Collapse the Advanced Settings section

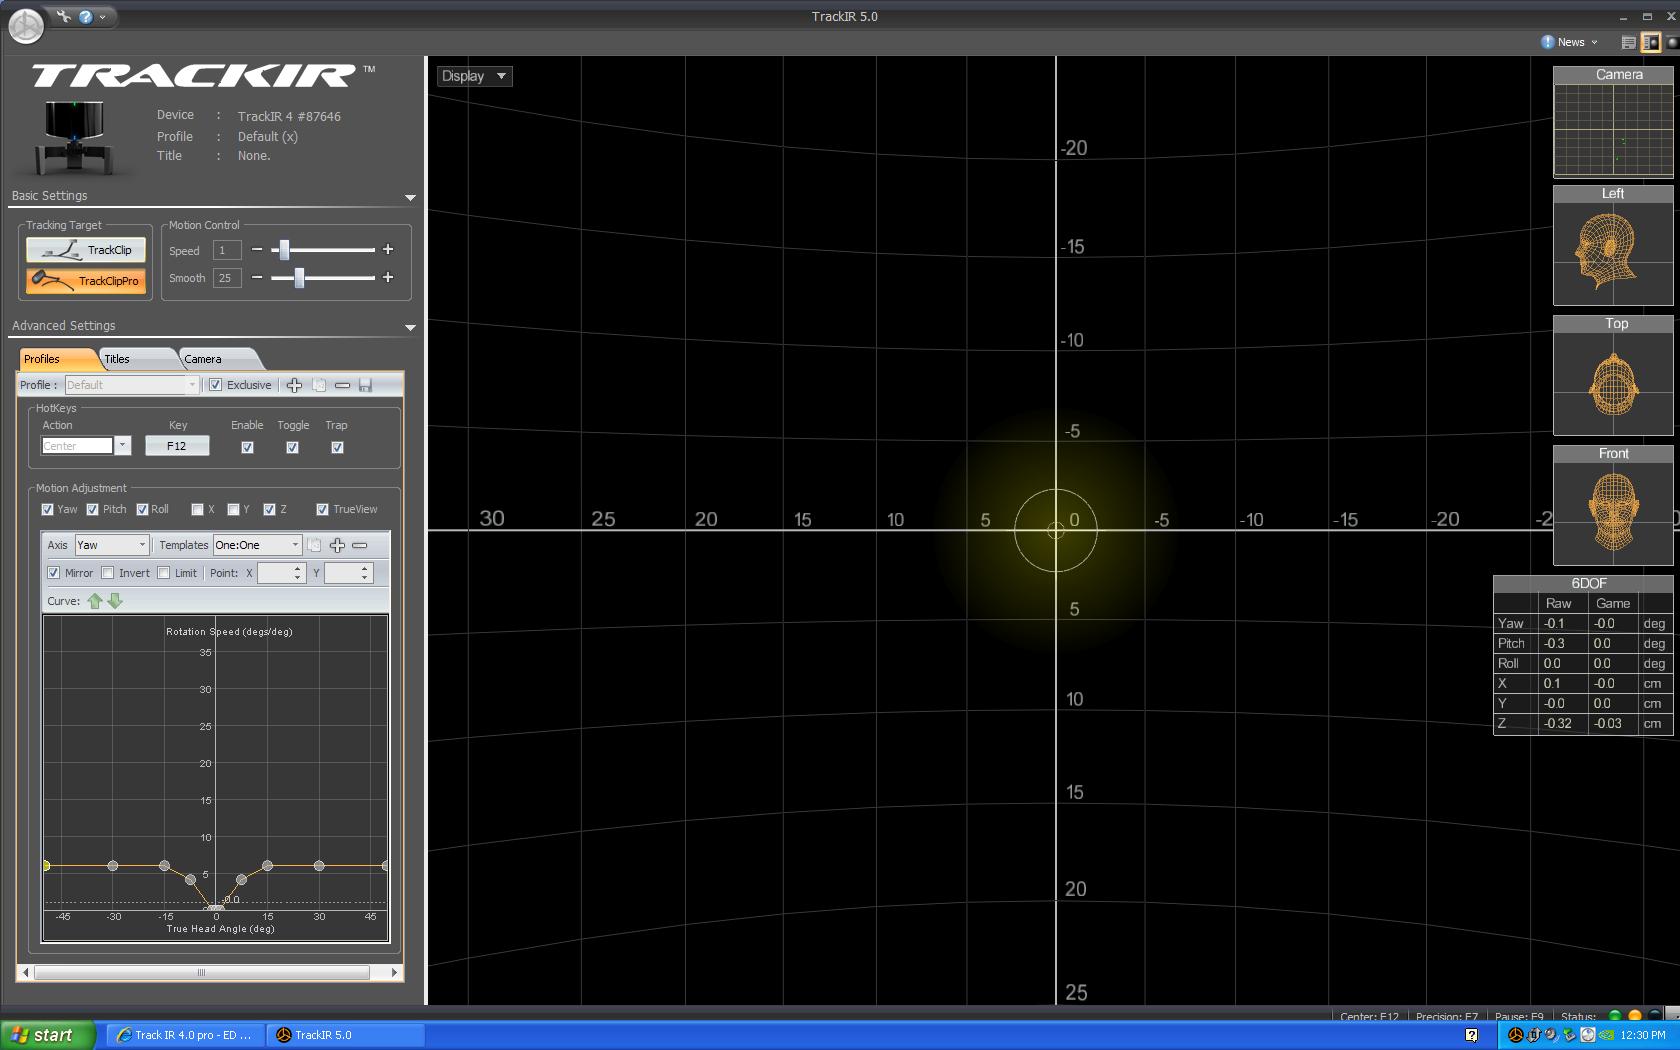pos(410,327)
